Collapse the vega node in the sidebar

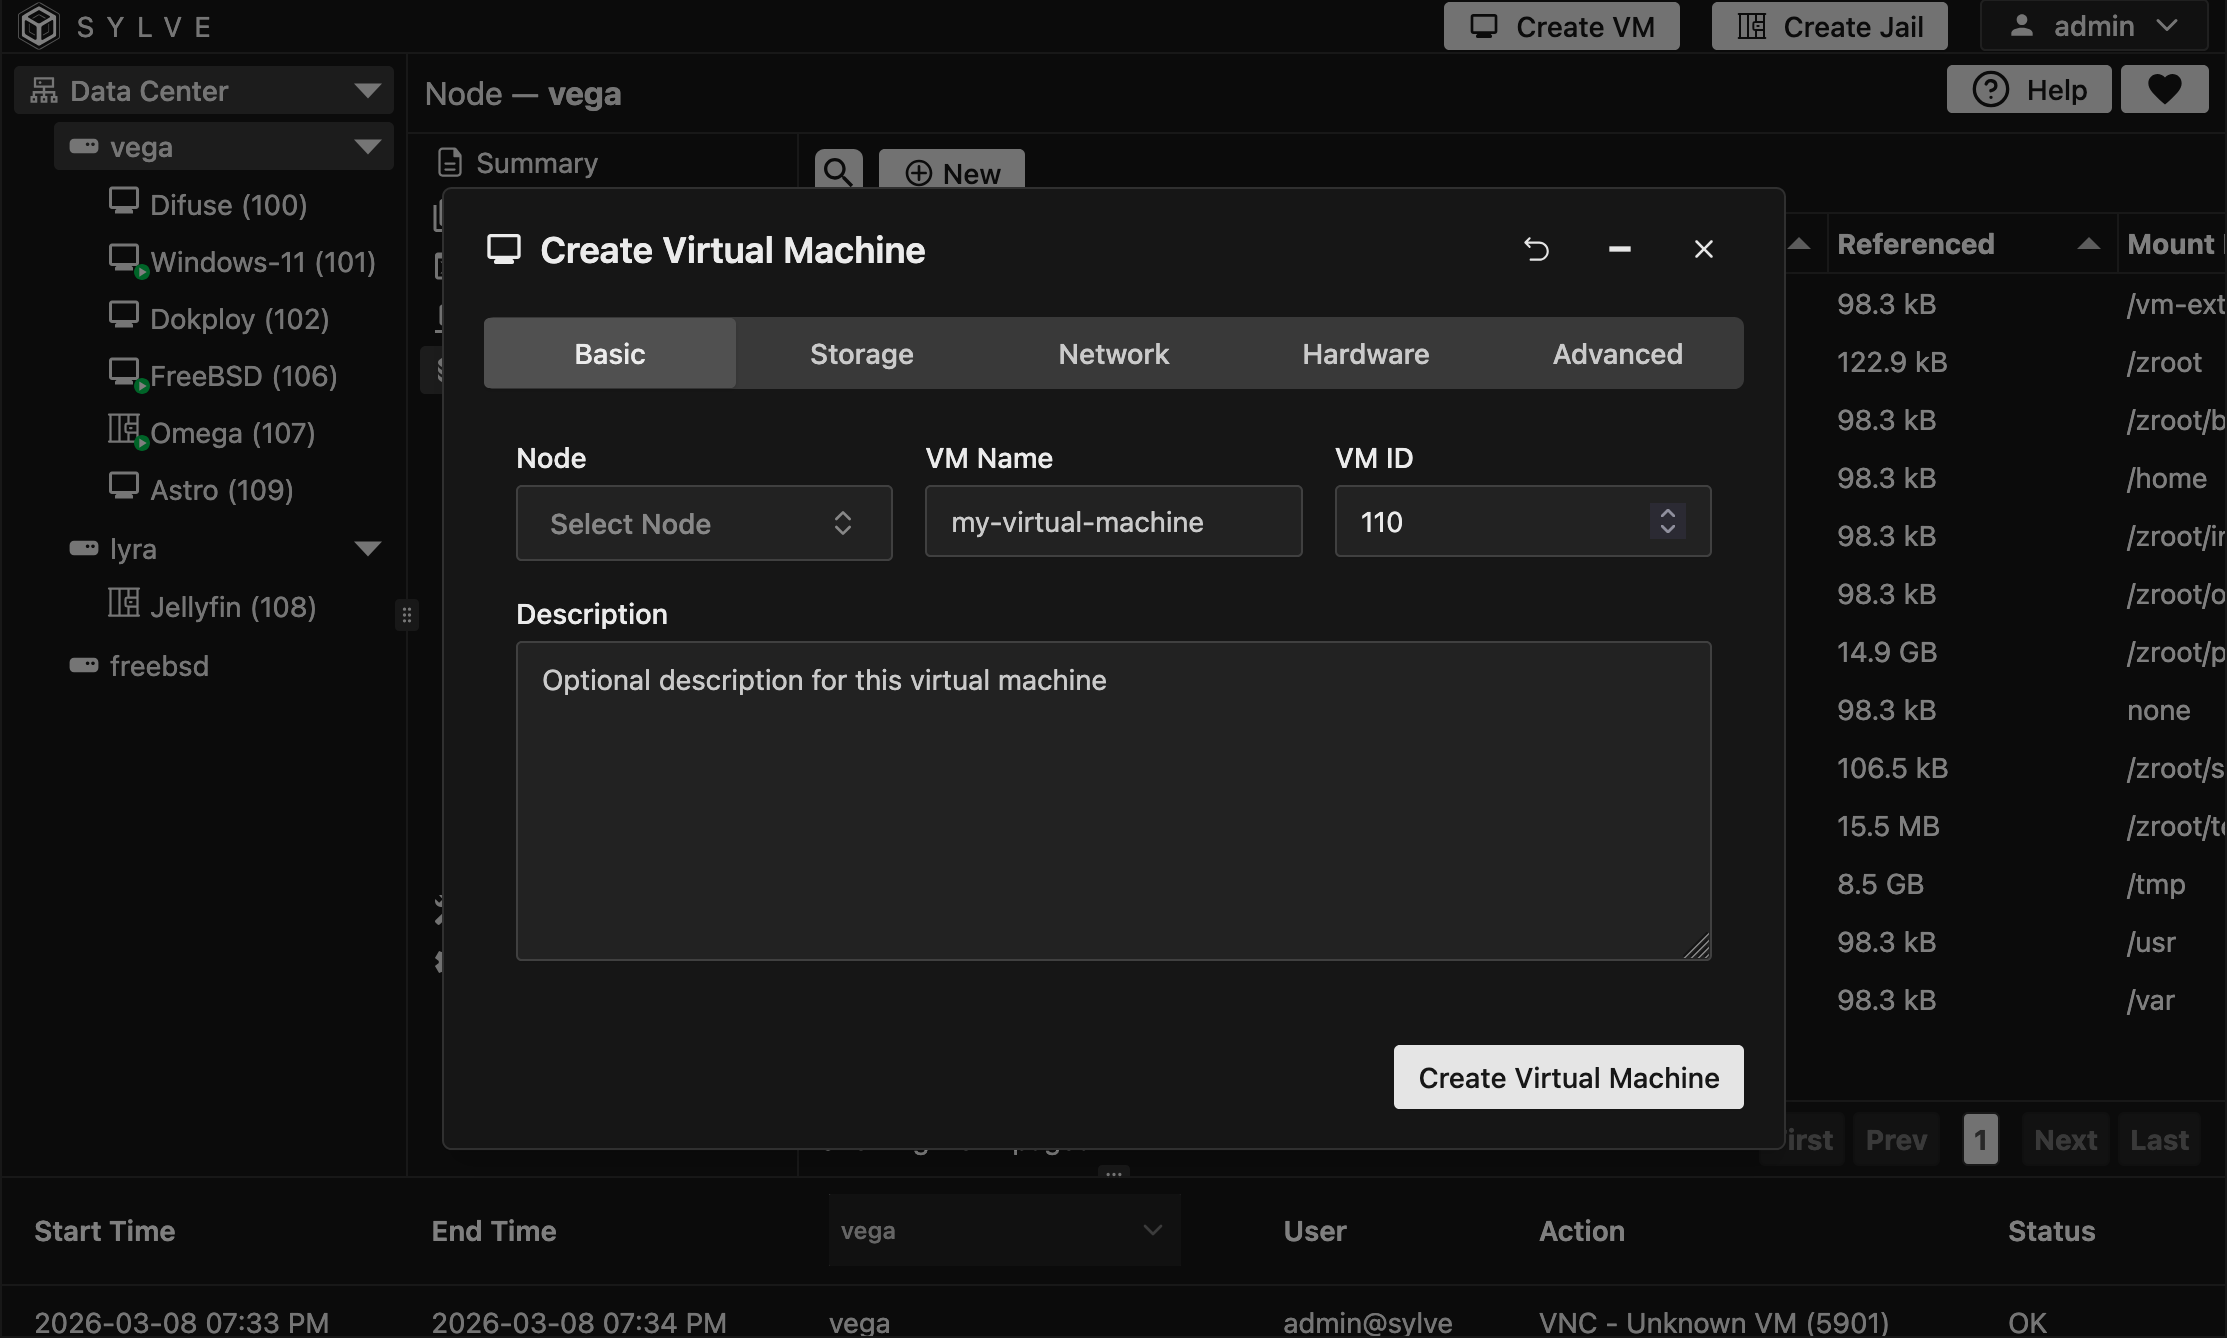tap(364, 146)
